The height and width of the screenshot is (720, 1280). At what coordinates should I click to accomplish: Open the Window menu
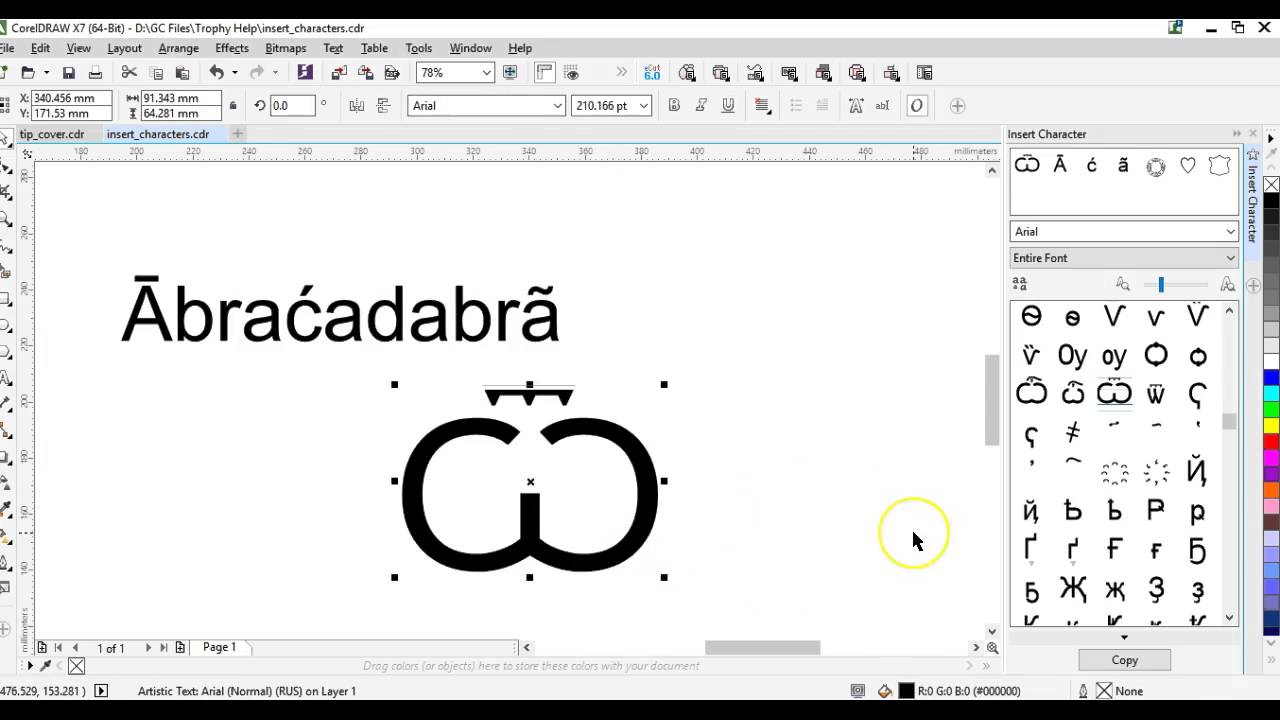pyautogui.click(x=470, y=48)
